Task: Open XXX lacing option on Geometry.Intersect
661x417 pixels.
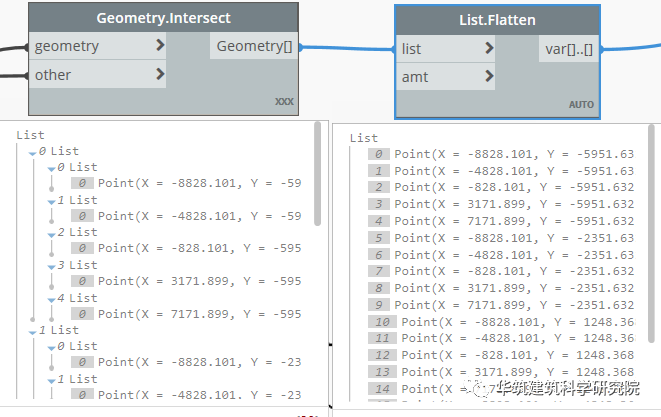Action: 284,102
